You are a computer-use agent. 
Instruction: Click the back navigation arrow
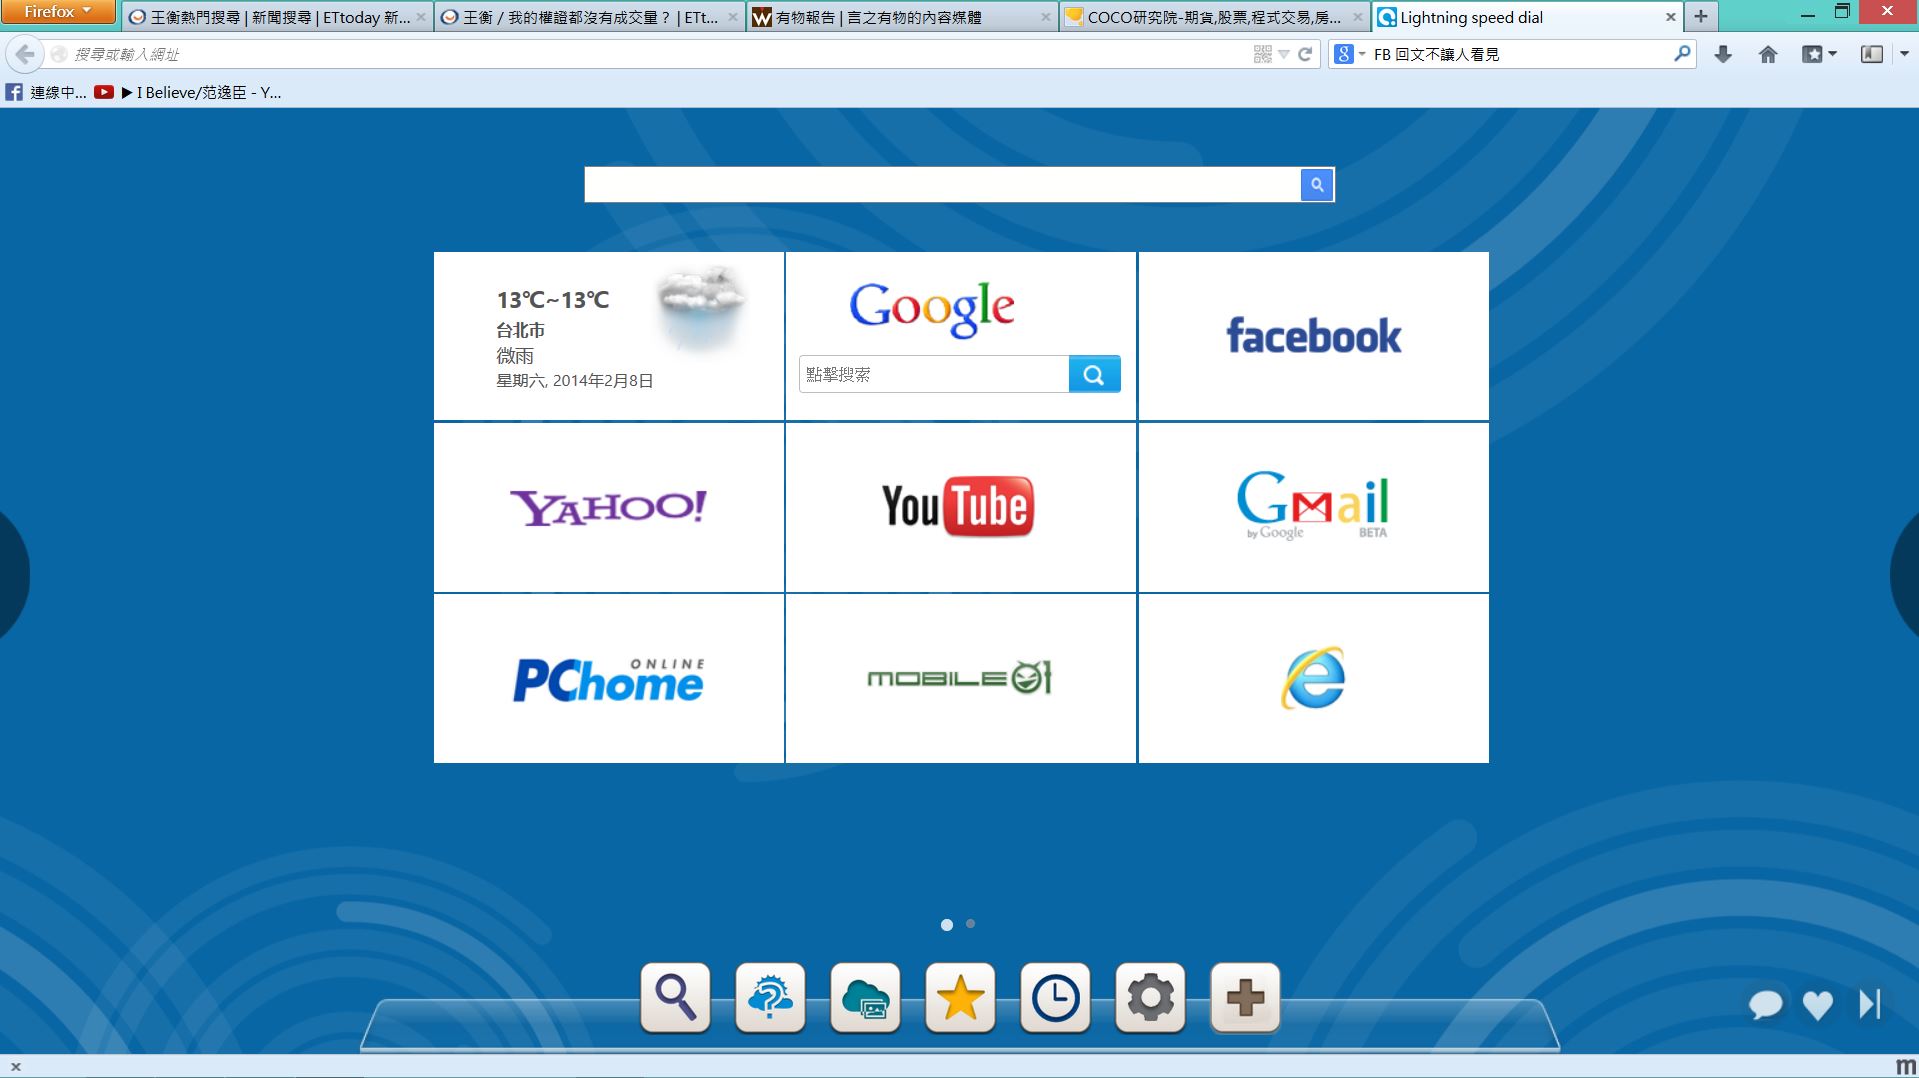point(25,54)
